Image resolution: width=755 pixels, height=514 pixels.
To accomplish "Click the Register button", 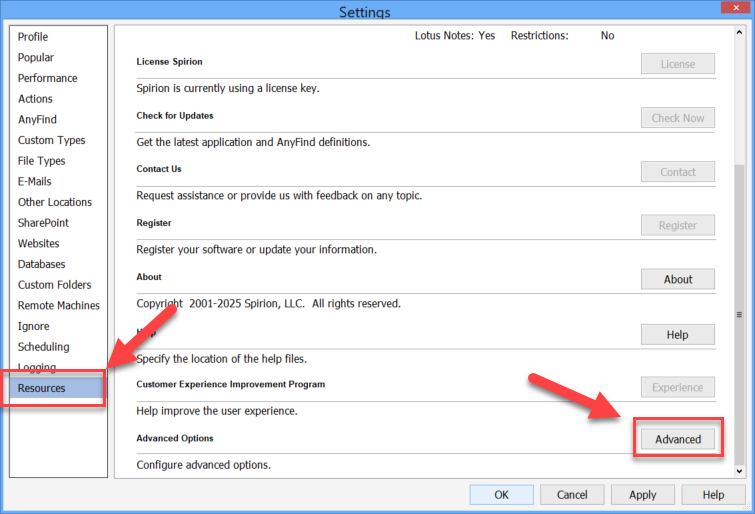I will 677,225.
